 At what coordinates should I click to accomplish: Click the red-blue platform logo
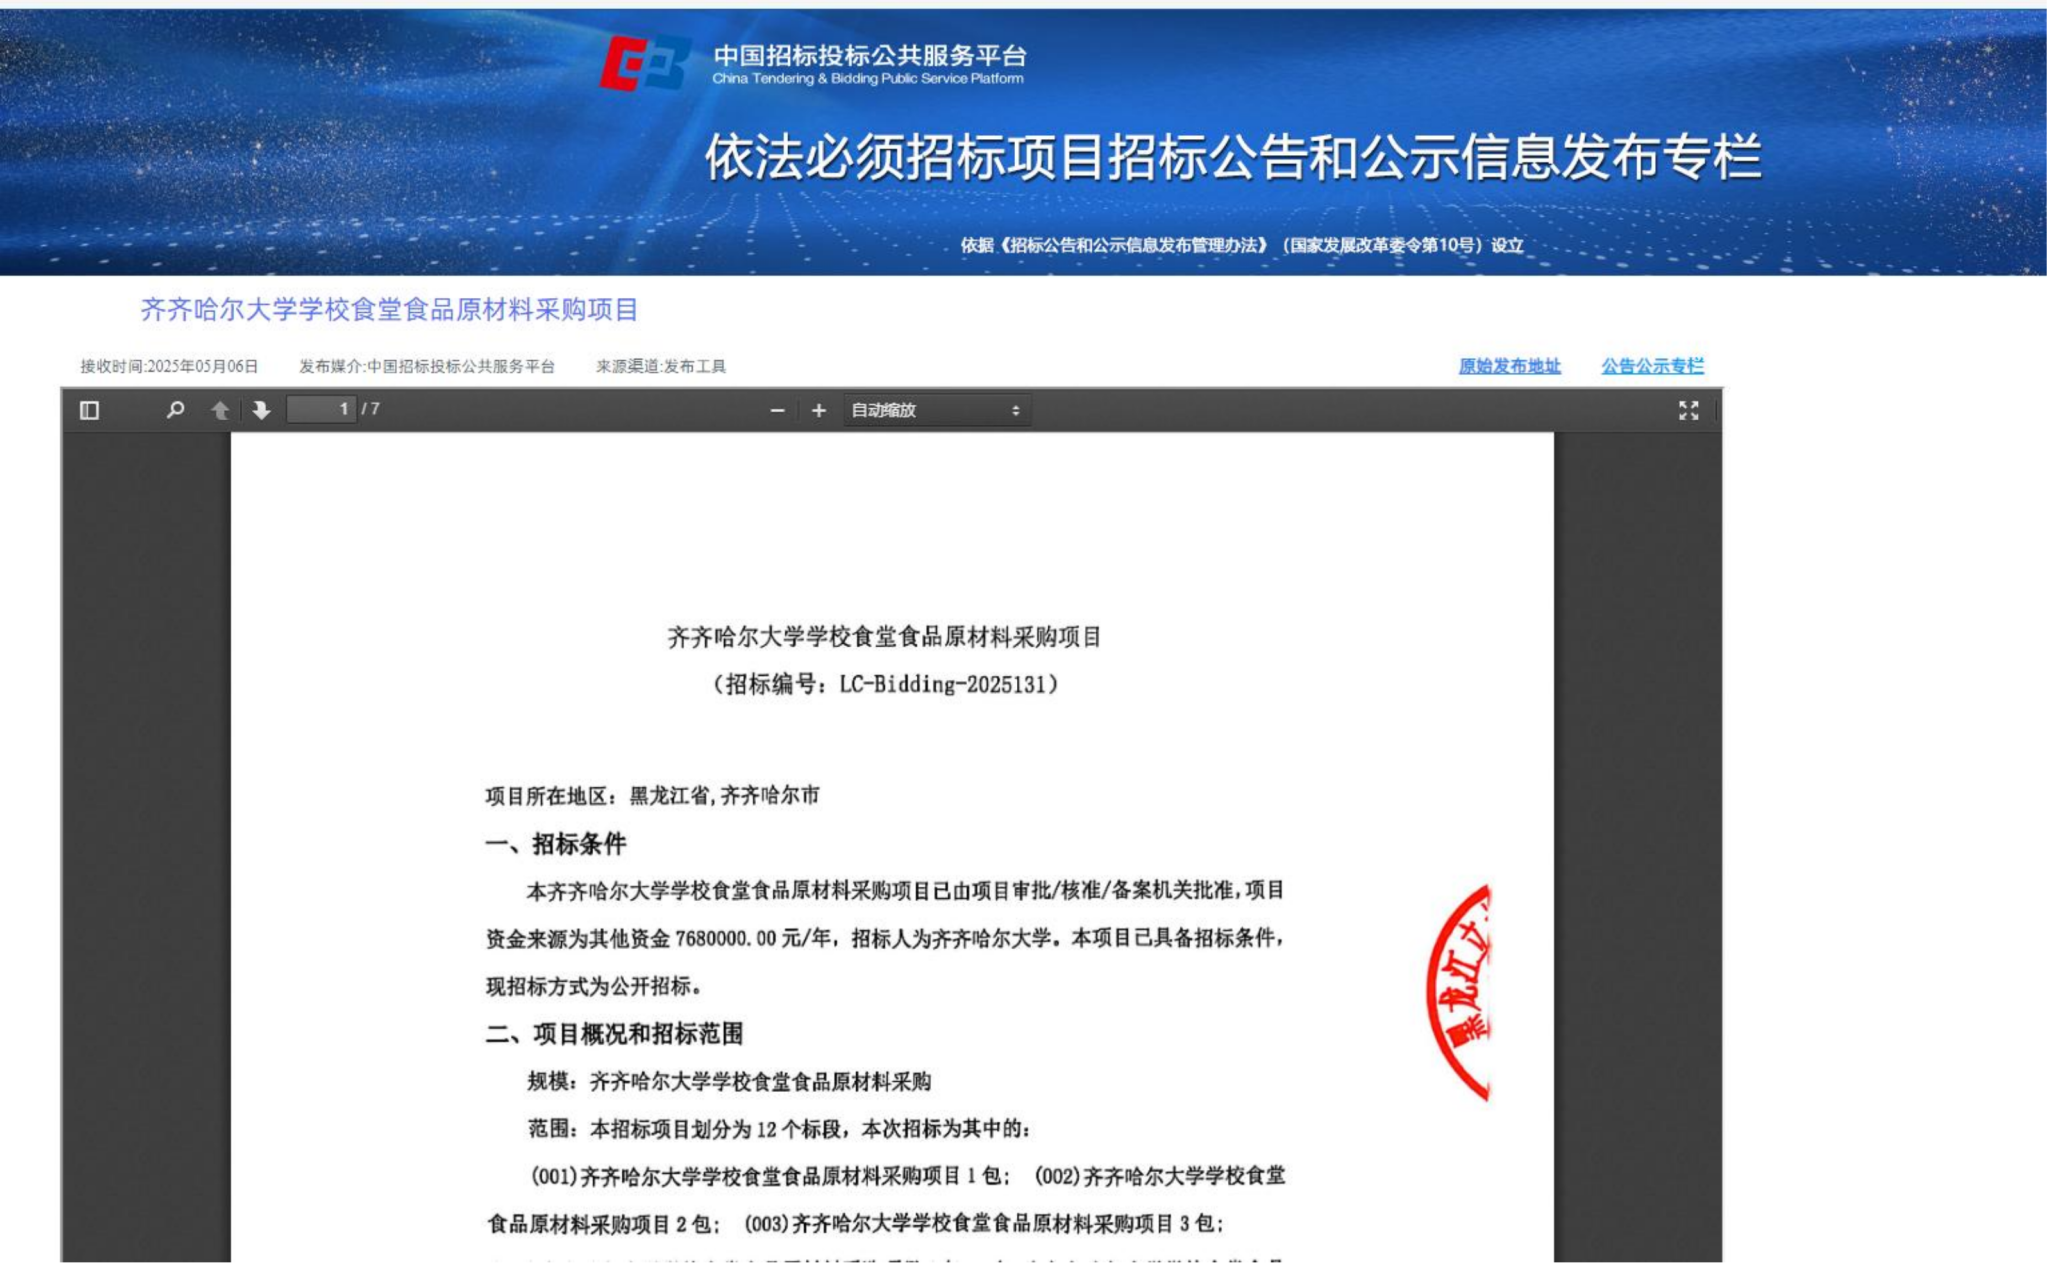pos(645,64)
